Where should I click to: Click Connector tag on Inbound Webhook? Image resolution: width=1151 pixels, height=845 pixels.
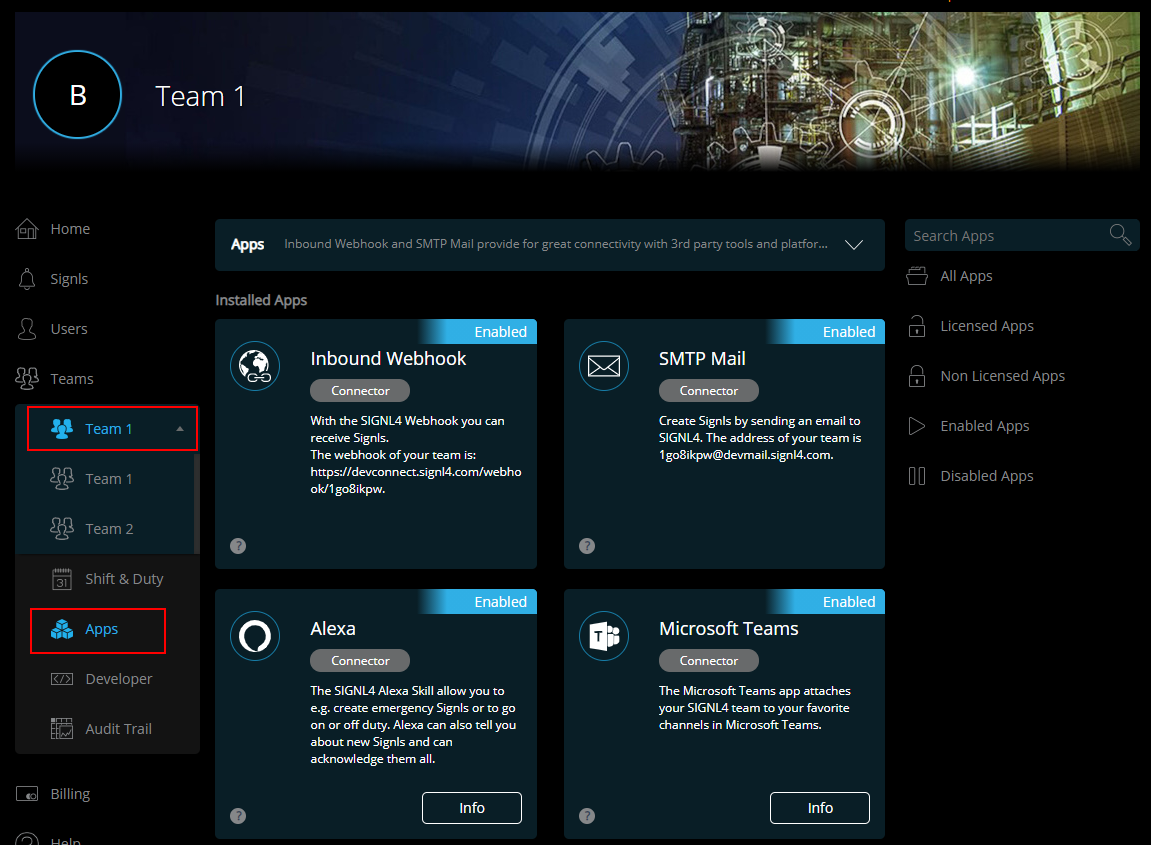[x=360, y=391]
